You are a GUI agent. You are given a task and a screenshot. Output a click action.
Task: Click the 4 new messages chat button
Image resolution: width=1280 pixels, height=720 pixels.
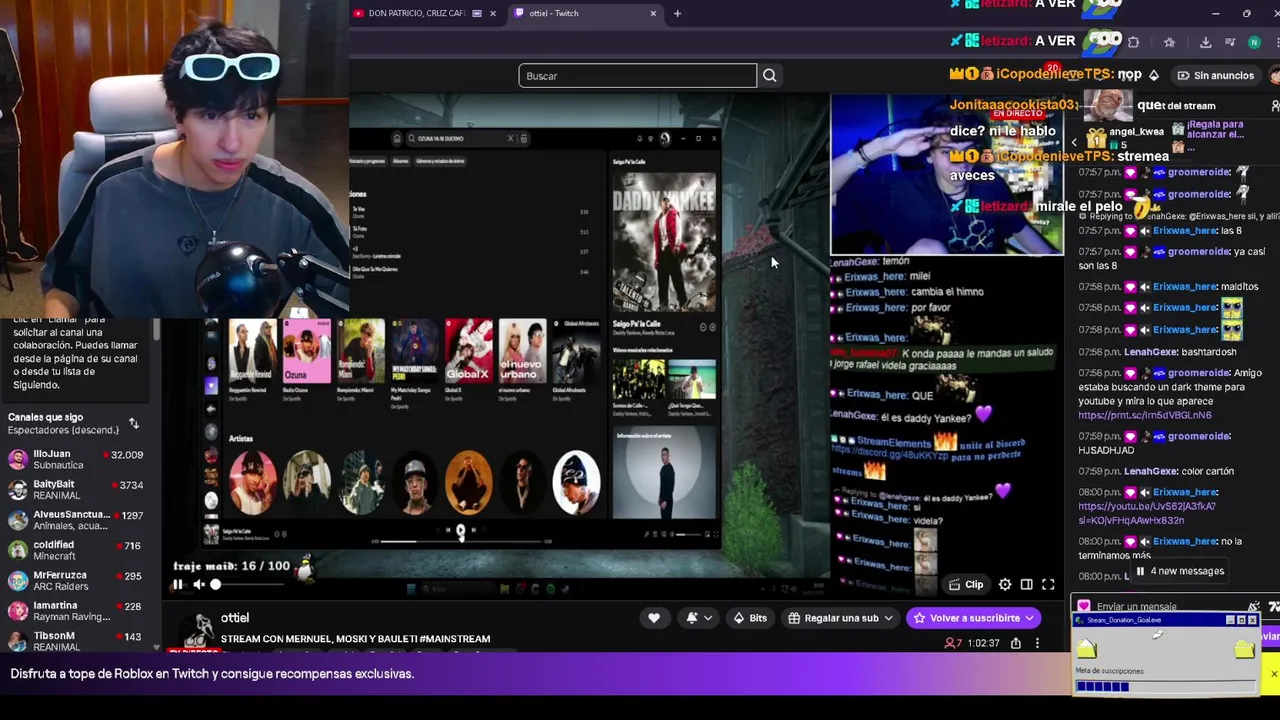click(1180, 571)
